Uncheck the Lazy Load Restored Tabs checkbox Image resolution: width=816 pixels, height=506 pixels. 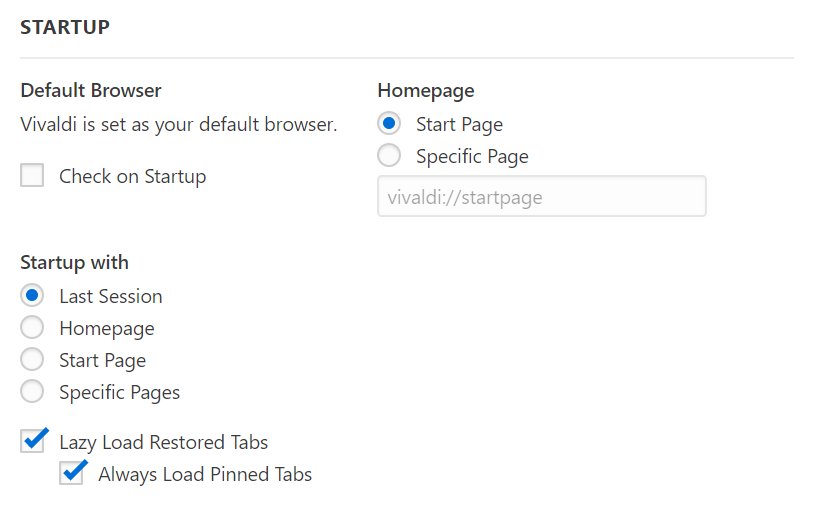pyautogui.click(x=32, y=441)
